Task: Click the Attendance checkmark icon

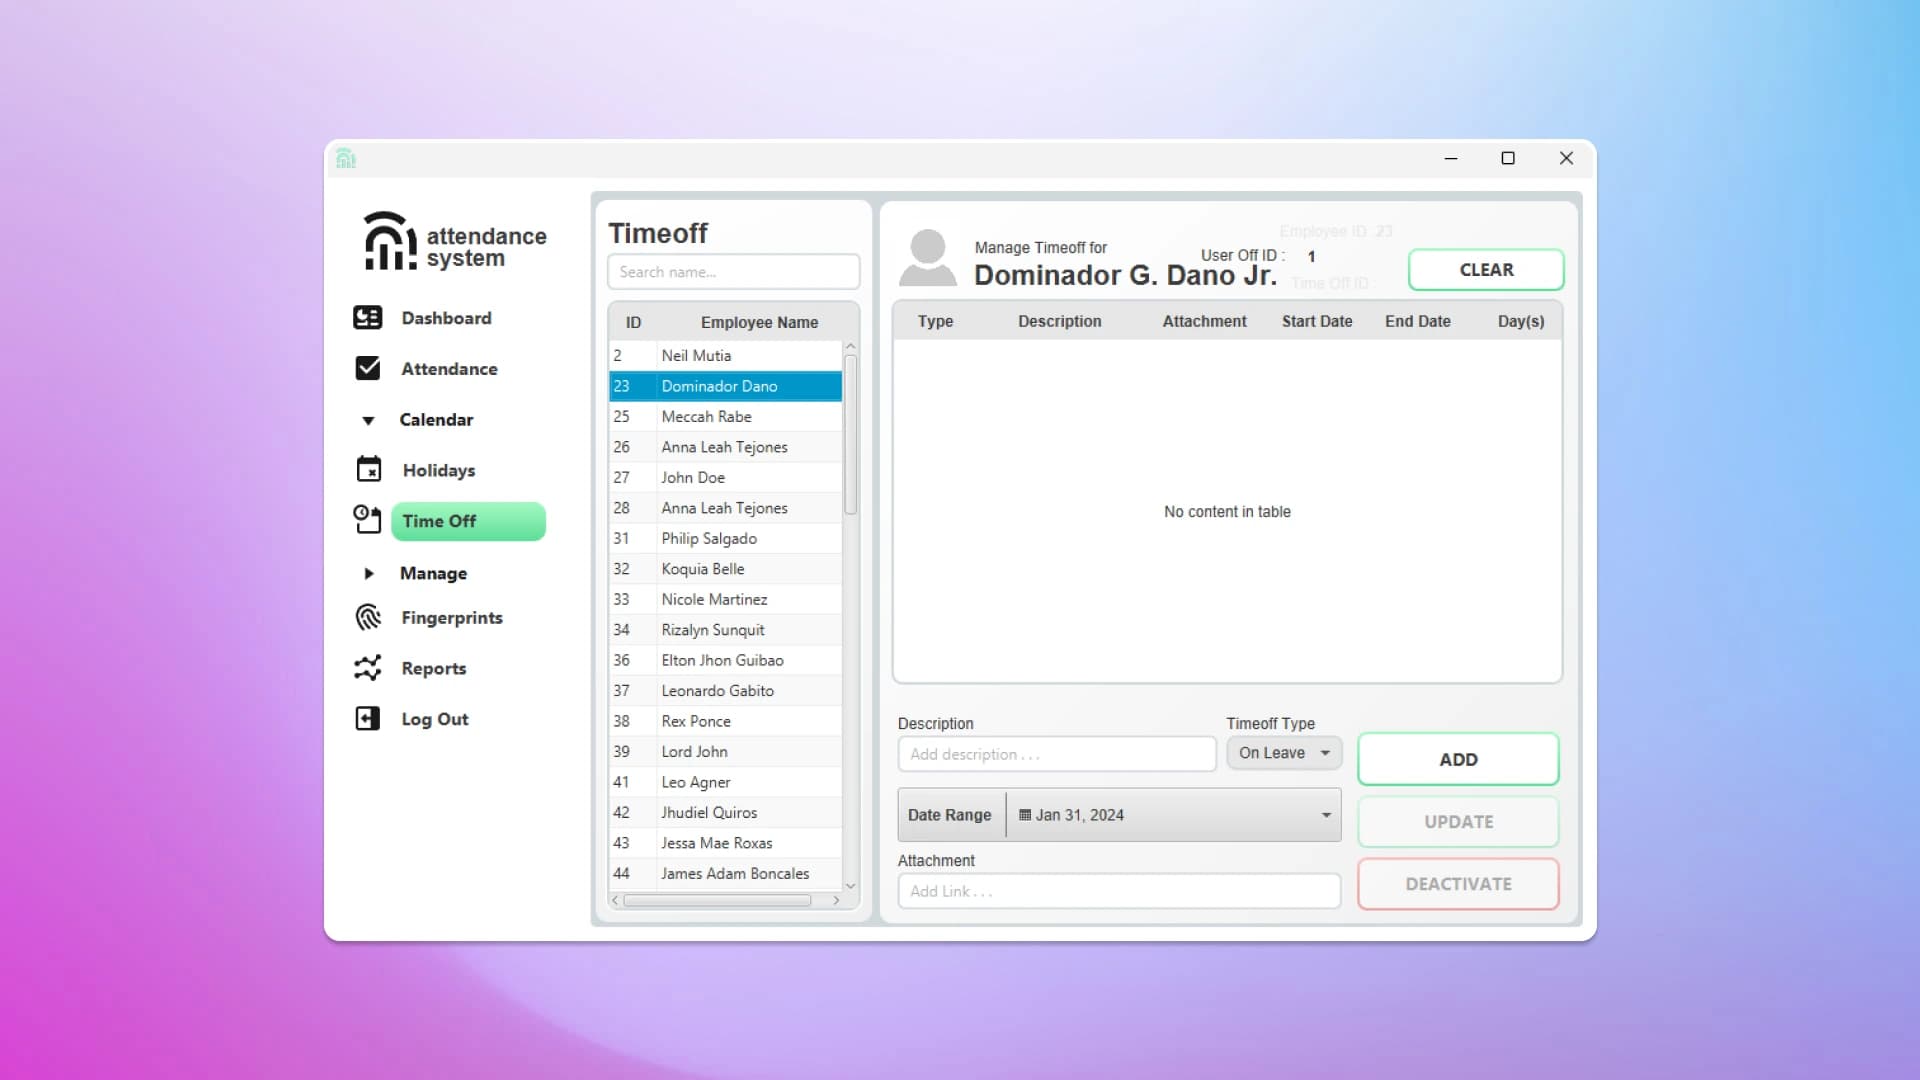Action: pos(368,368)
